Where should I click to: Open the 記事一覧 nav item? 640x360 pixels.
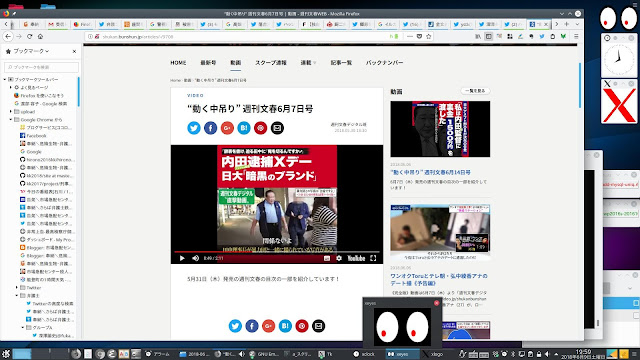[341, 62]
